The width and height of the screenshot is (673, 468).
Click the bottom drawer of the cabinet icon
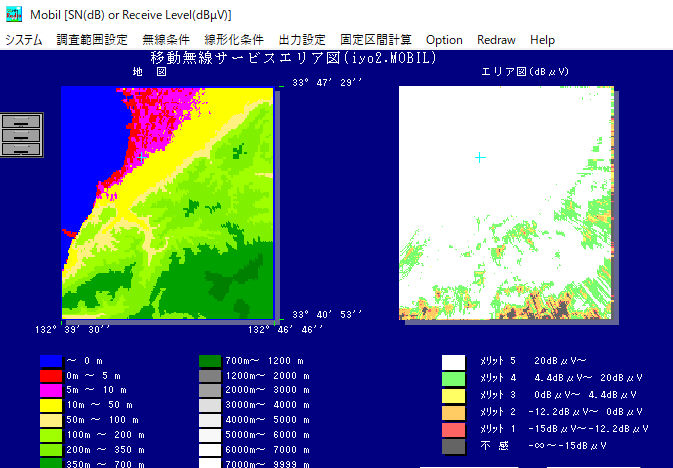pyautogui.click(x=22, y=149)
